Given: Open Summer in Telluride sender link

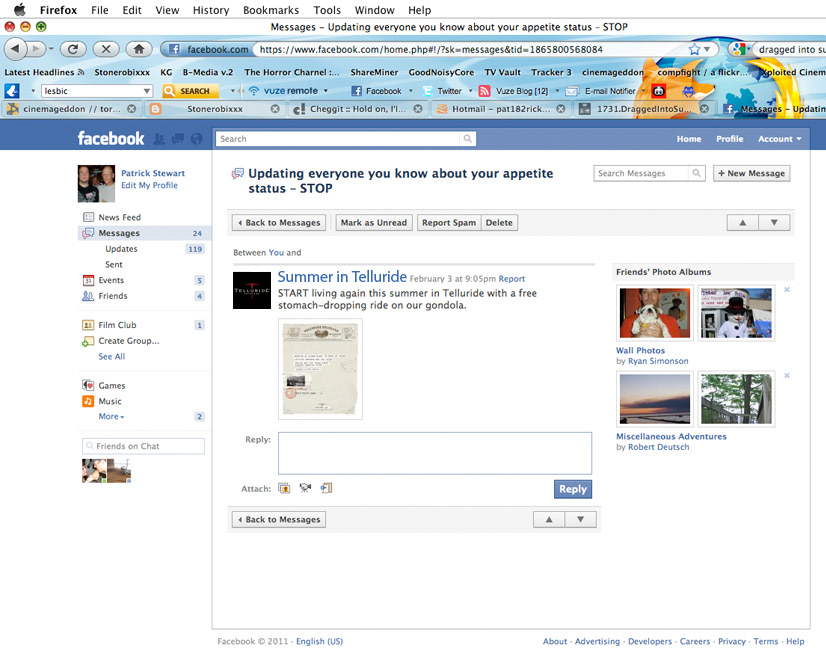Looking at the screenshot, I should coord(342,277).
